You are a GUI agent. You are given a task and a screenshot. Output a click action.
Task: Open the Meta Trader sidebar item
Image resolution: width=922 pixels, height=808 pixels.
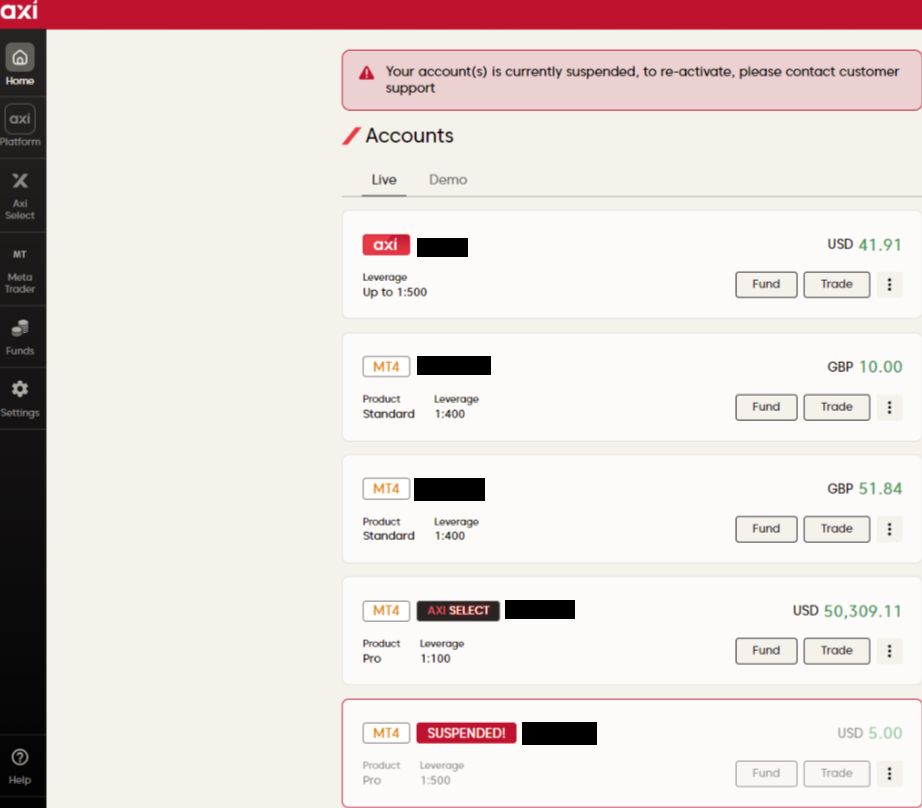point(20,270)
